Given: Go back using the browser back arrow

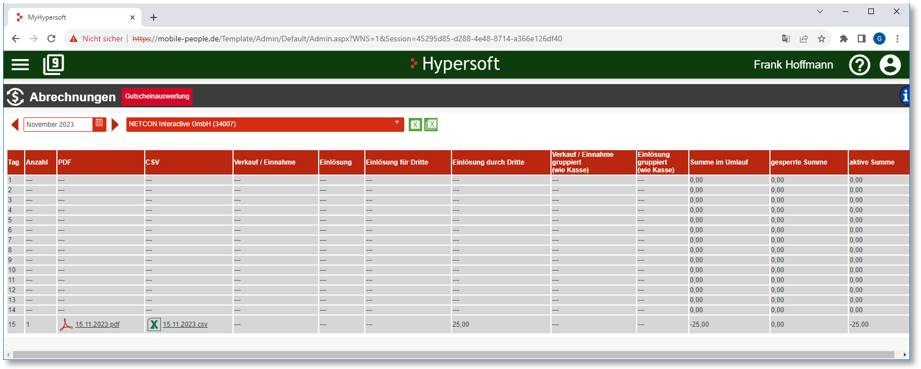Looking at the screenshot, I should pyautogui.click(x=16, y=39).
